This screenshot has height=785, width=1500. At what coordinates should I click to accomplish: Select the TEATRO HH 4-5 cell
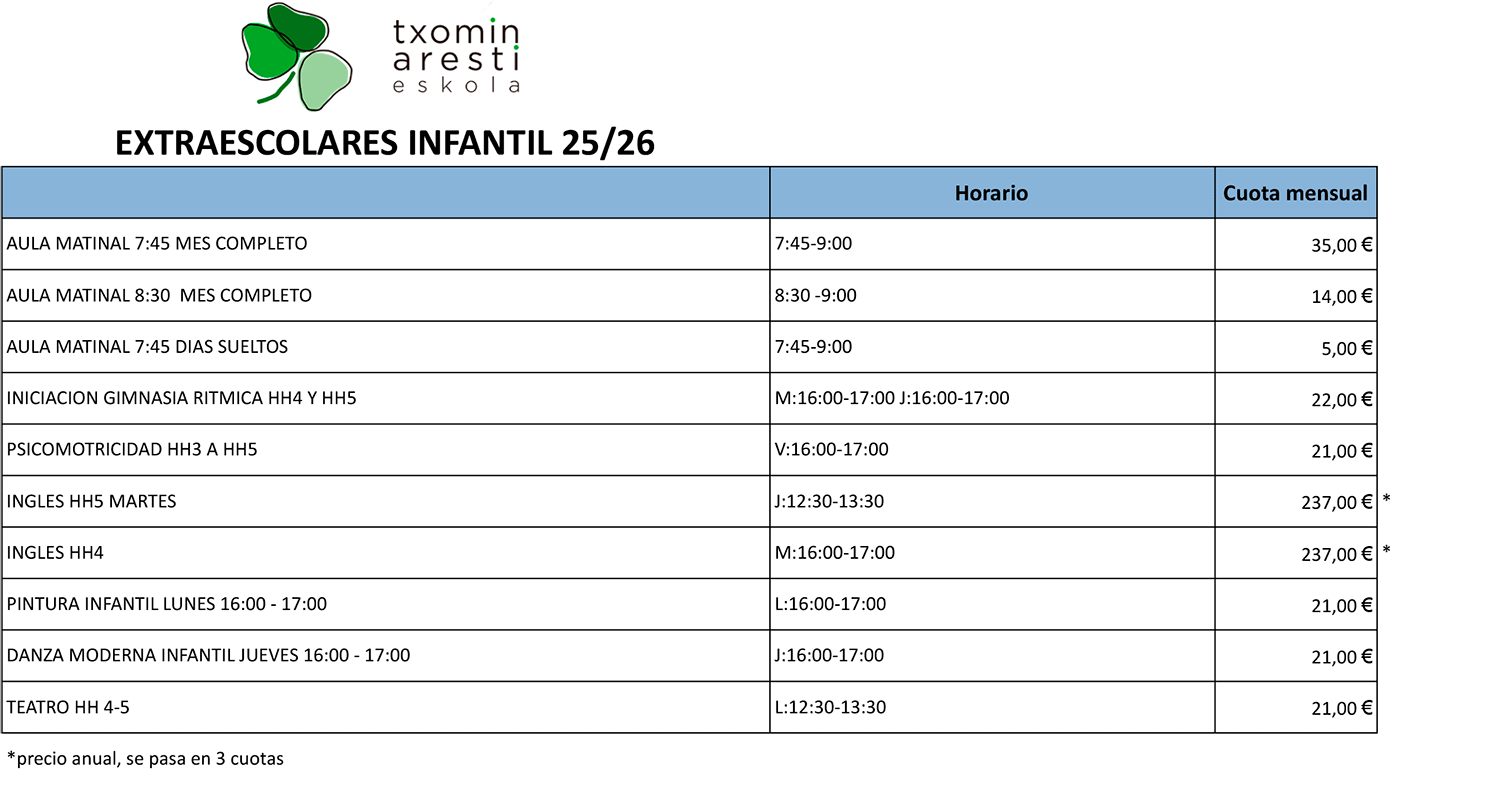pos(68,708)
